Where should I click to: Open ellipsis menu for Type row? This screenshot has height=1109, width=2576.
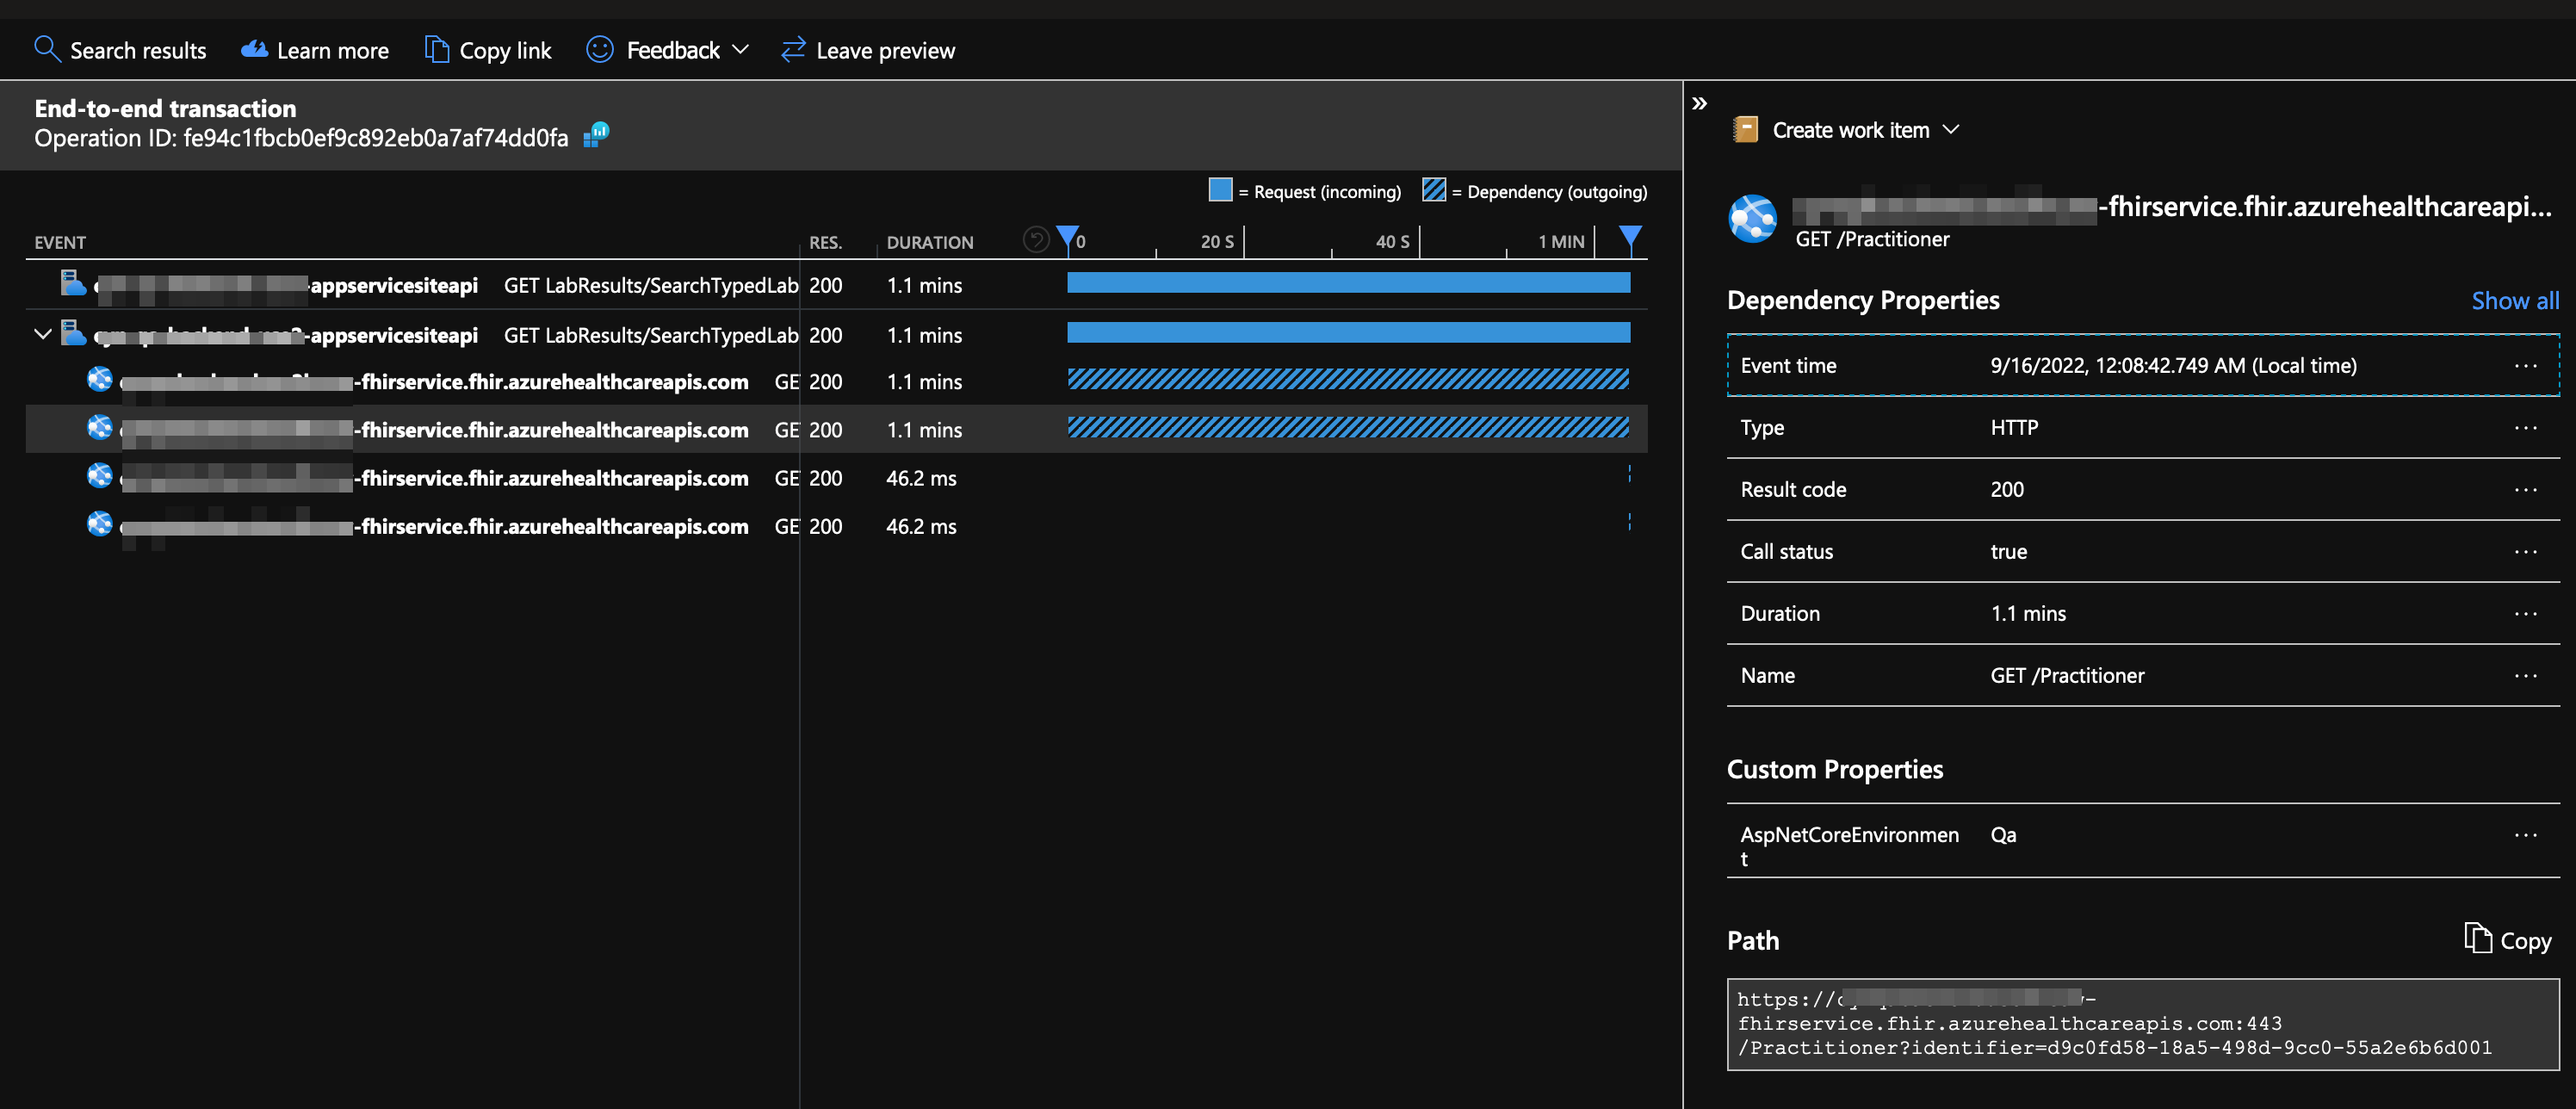[2525, 428]
